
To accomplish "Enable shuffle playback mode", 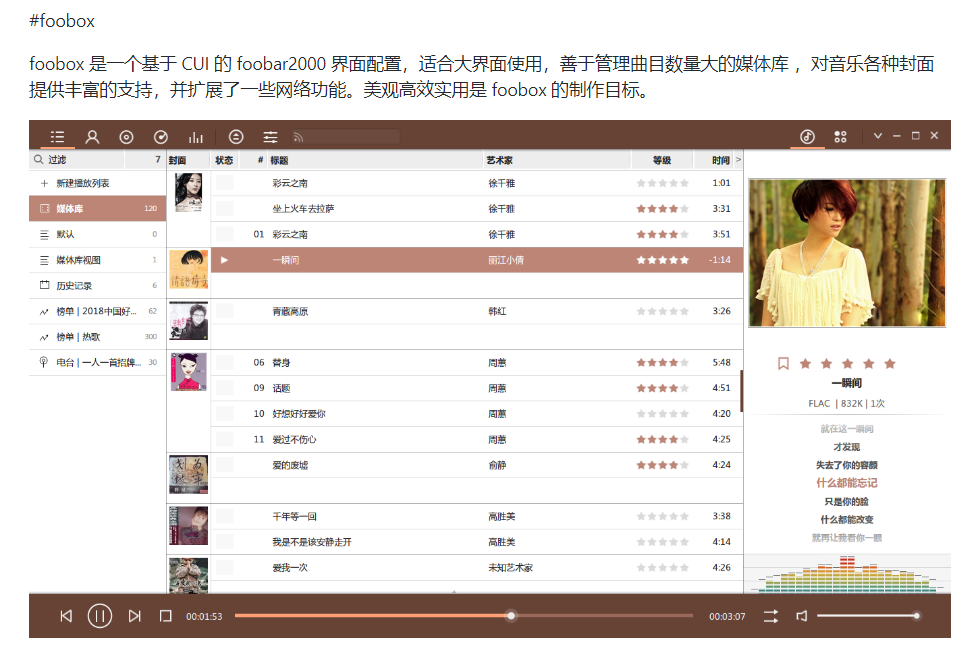I will (x=770, y=616).
